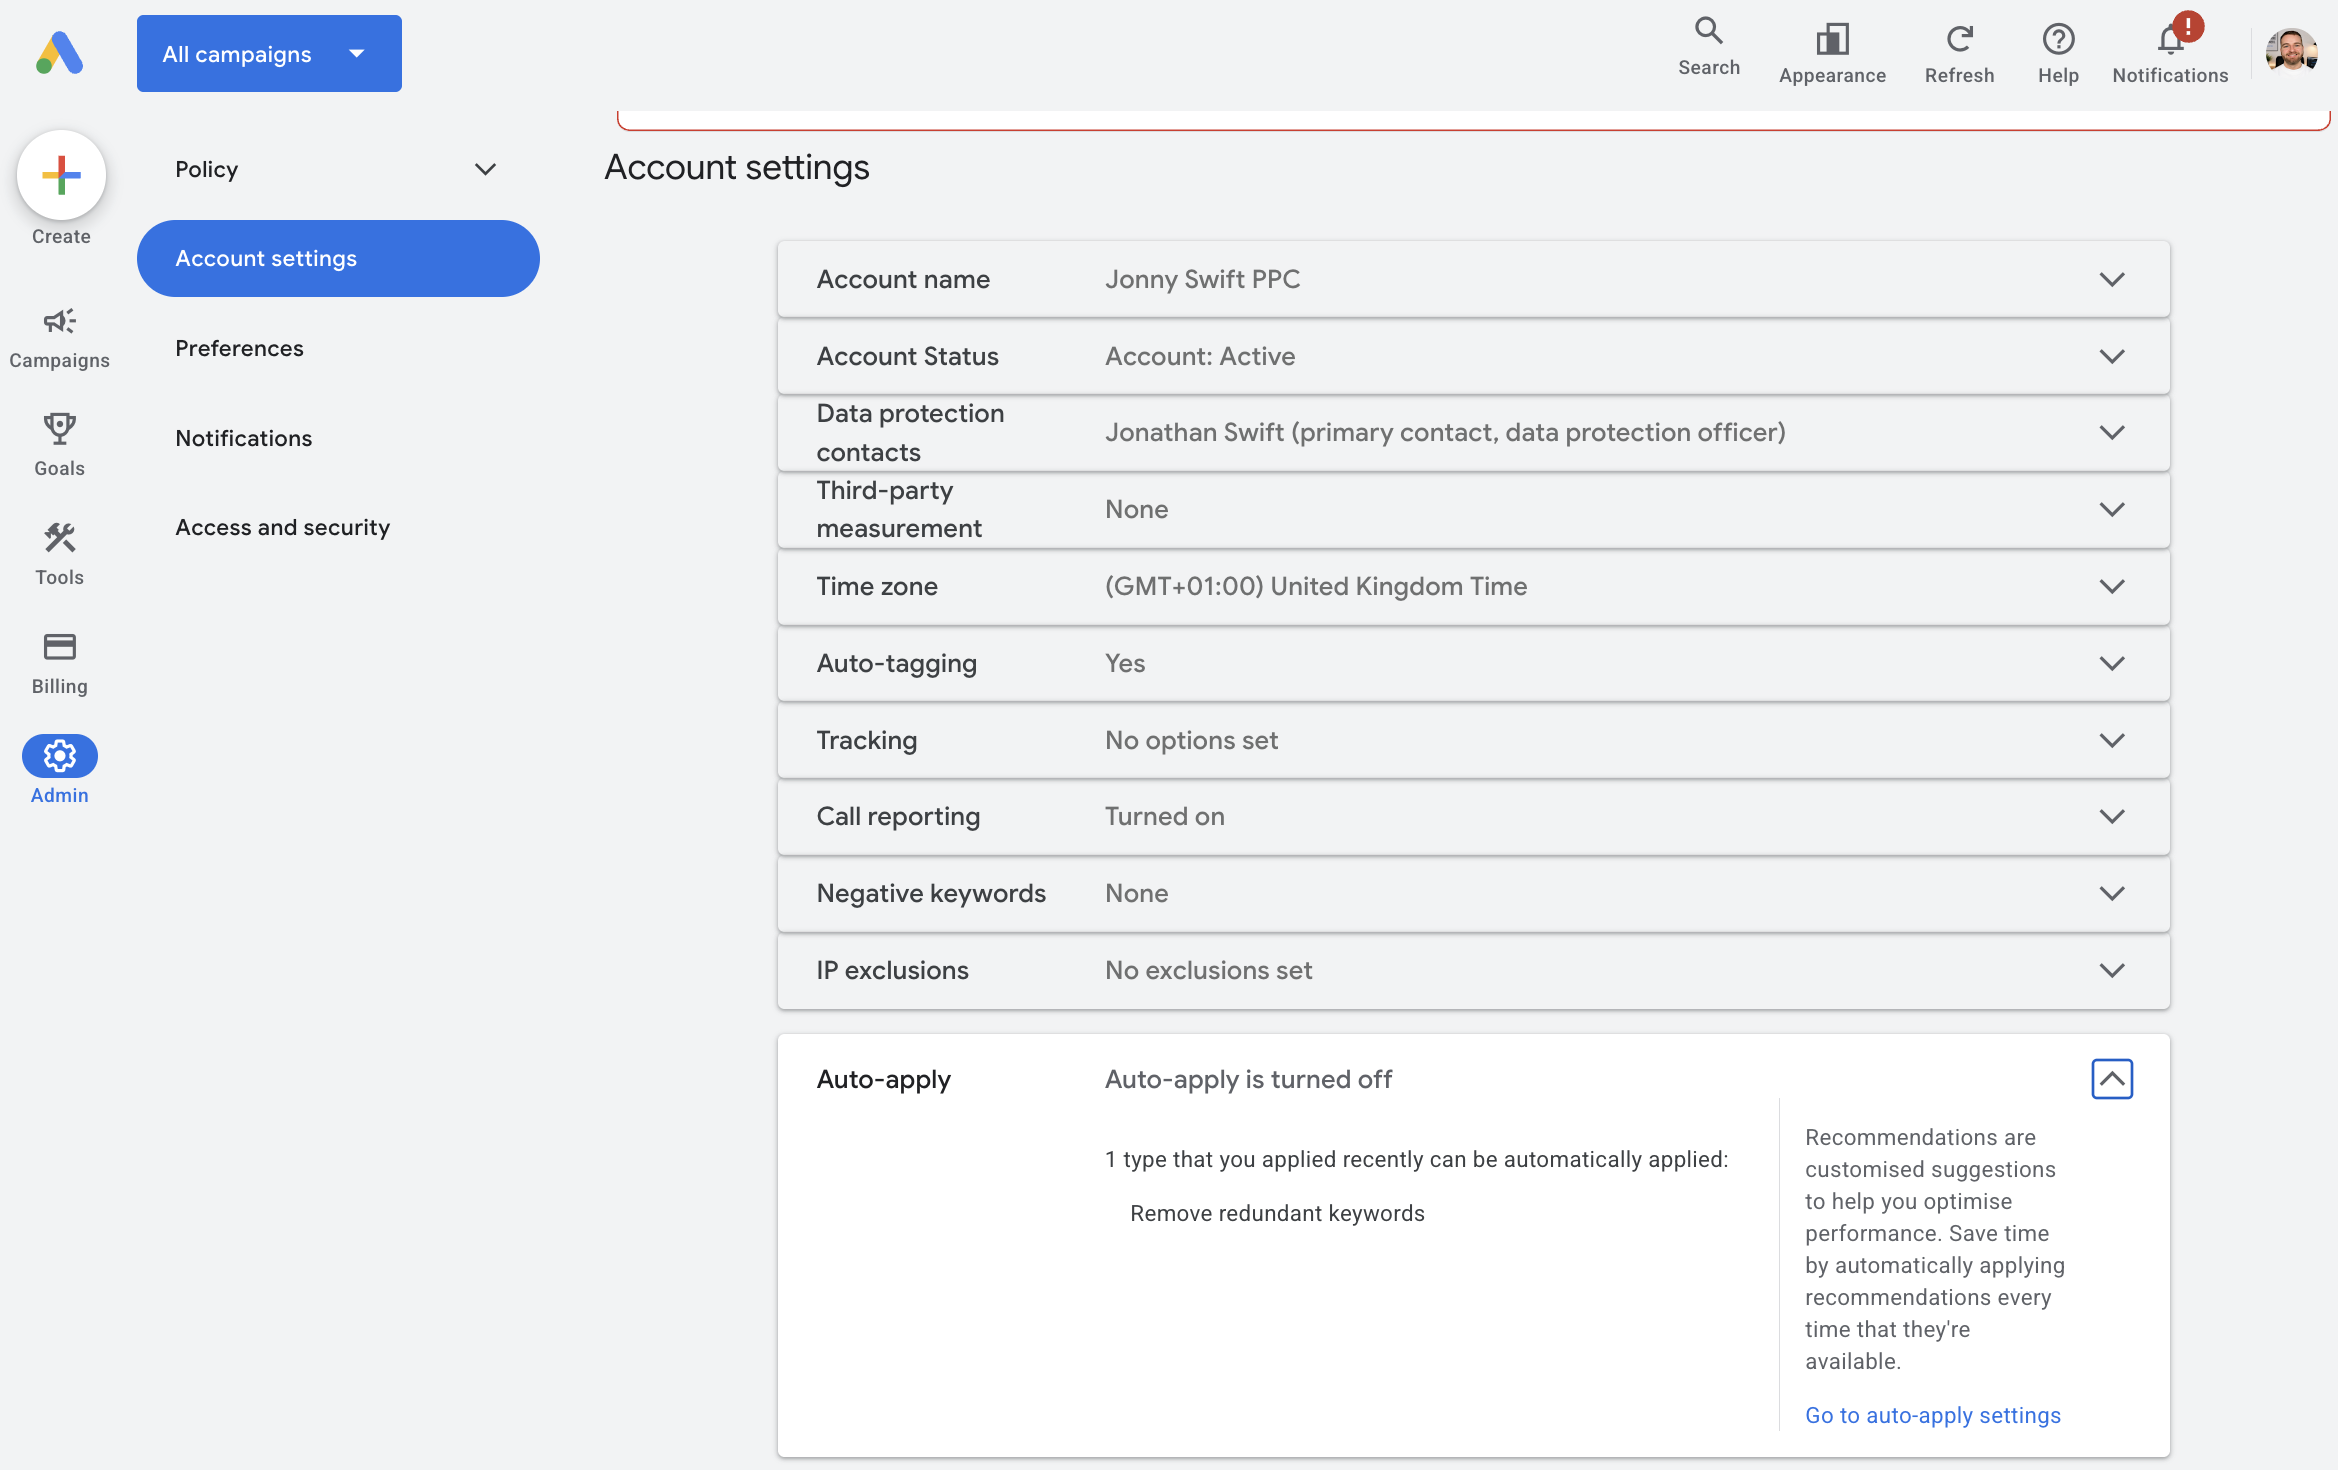Collapse the Auto-apply section
2338x1470 pixels.
(2112, 1079)
